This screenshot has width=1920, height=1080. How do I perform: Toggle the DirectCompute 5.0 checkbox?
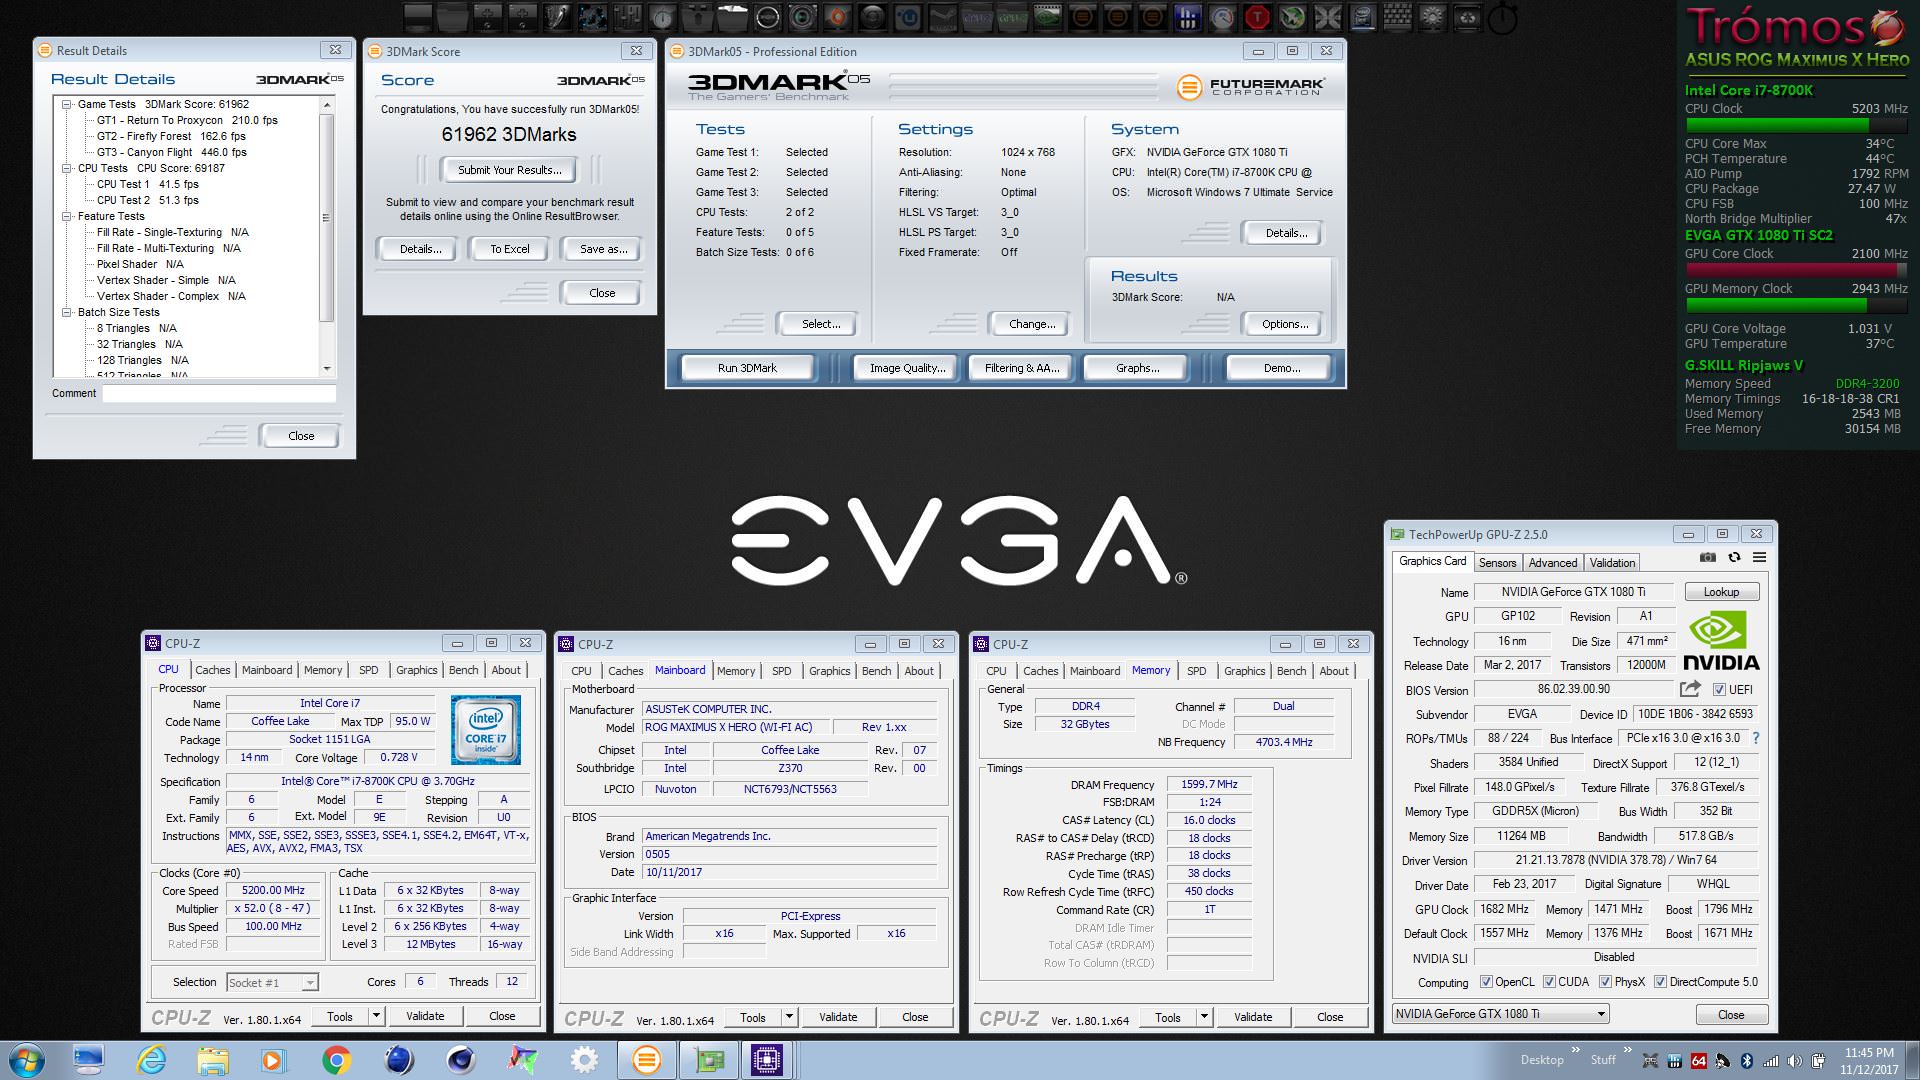(1660, 982)
